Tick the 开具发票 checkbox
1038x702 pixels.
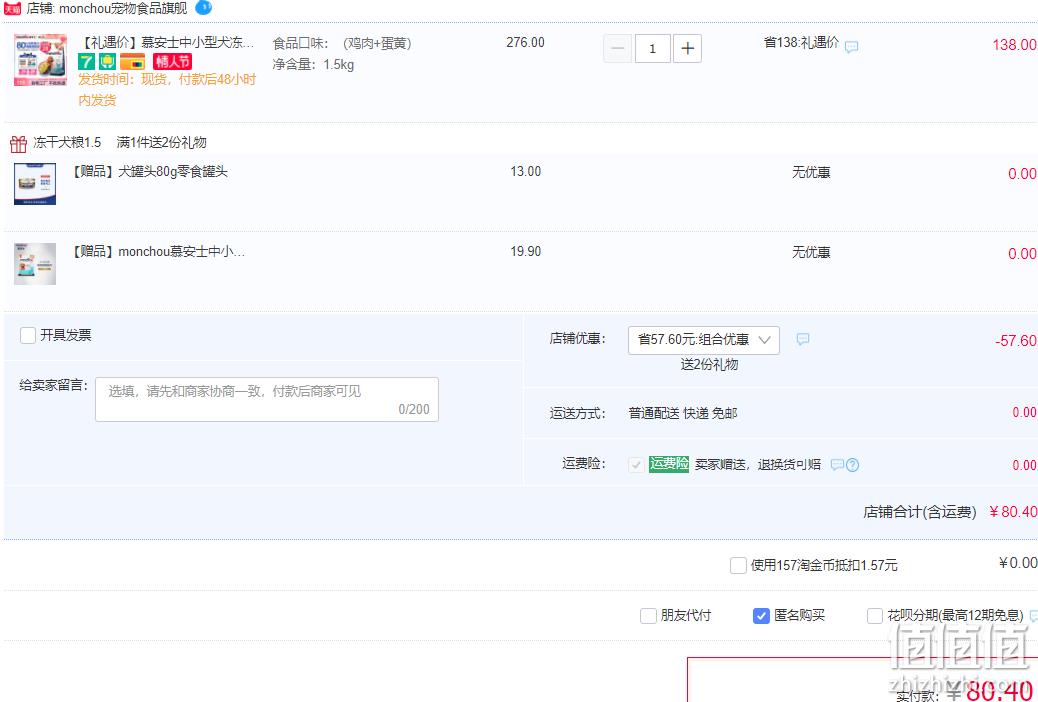click(28, 335)
